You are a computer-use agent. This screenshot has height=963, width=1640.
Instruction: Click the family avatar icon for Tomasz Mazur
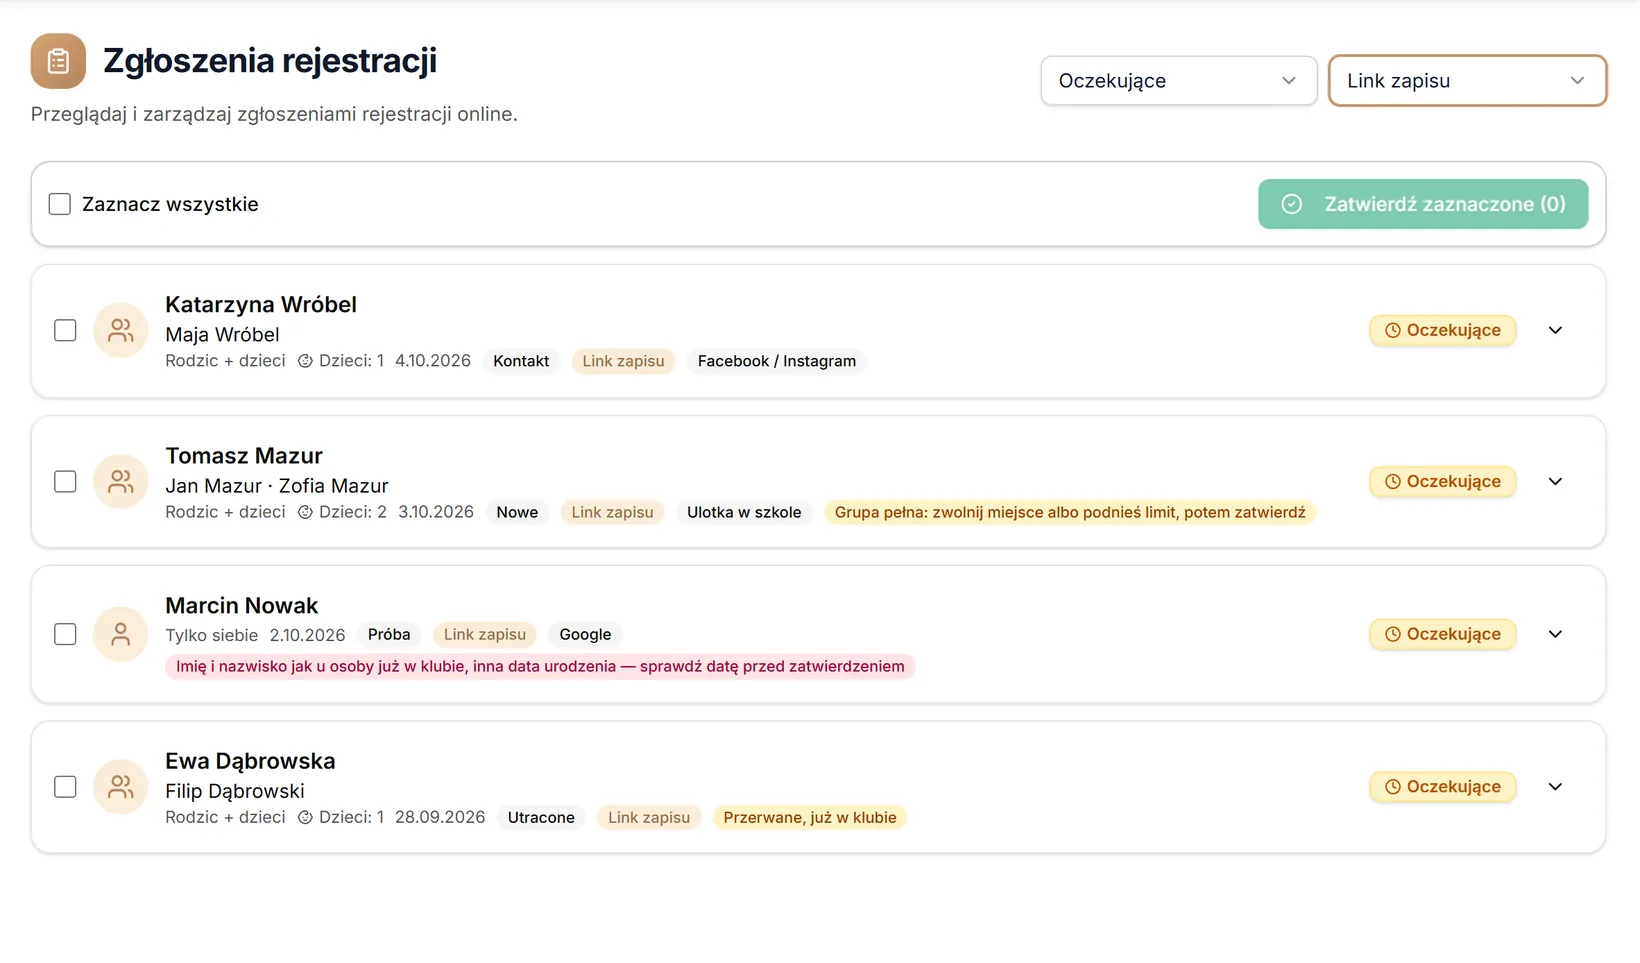point(121,481)
